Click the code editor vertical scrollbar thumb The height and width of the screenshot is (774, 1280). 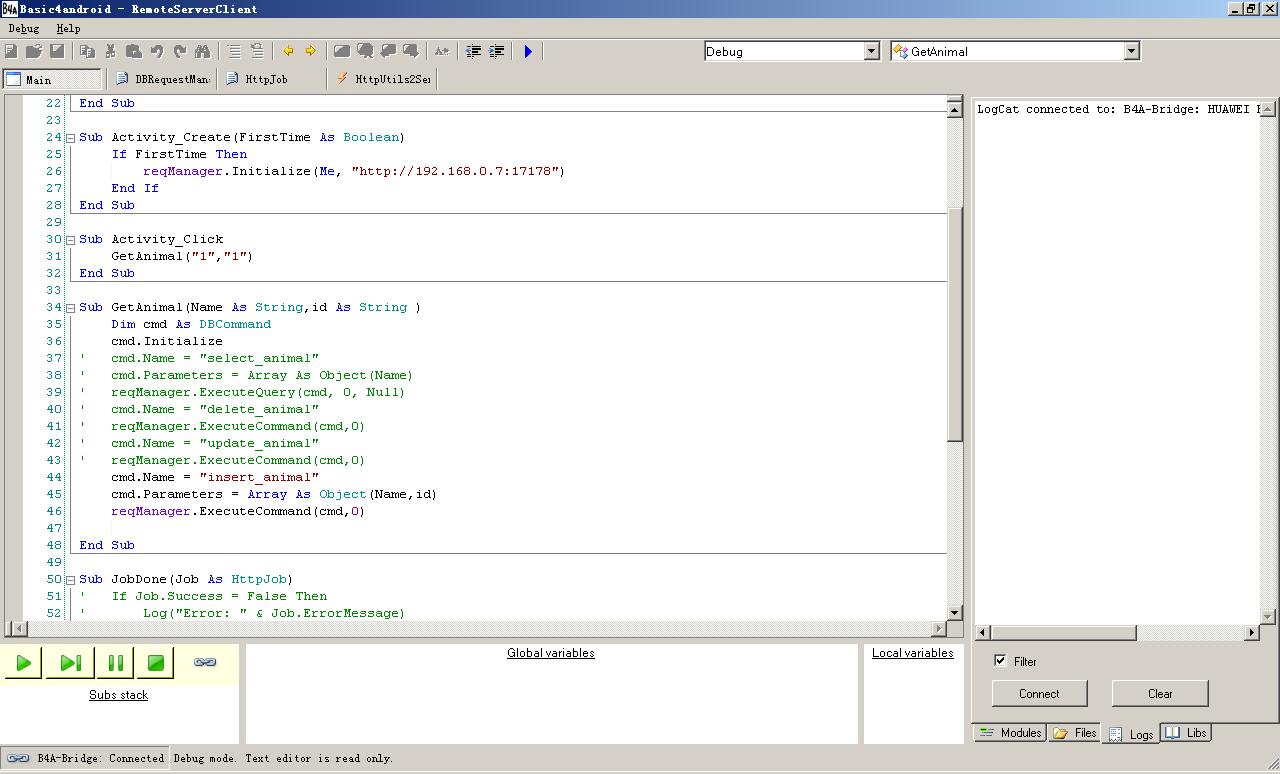click(954, 325)
